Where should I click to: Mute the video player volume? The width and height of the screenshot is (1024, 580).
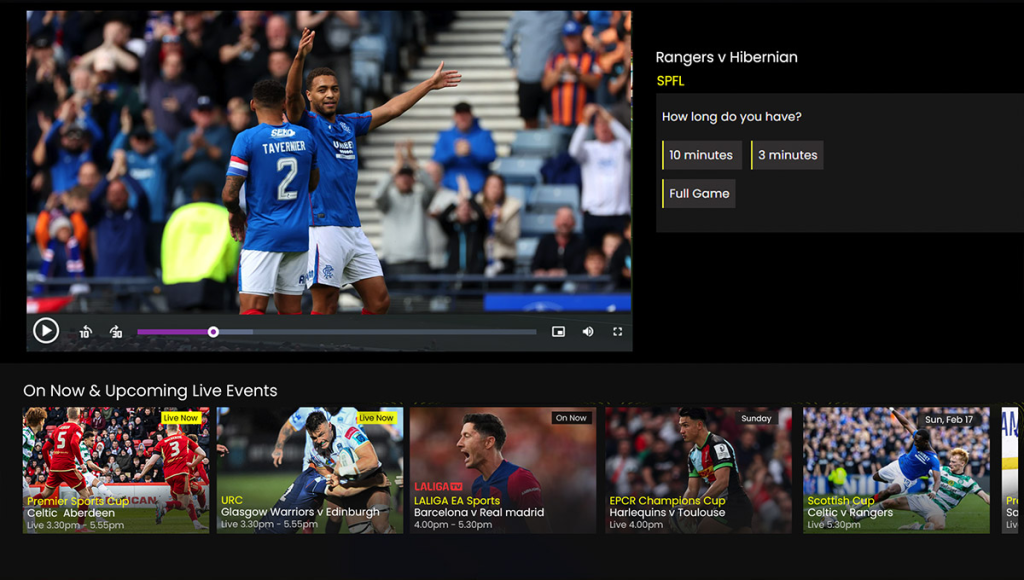[x=589, y=330]
